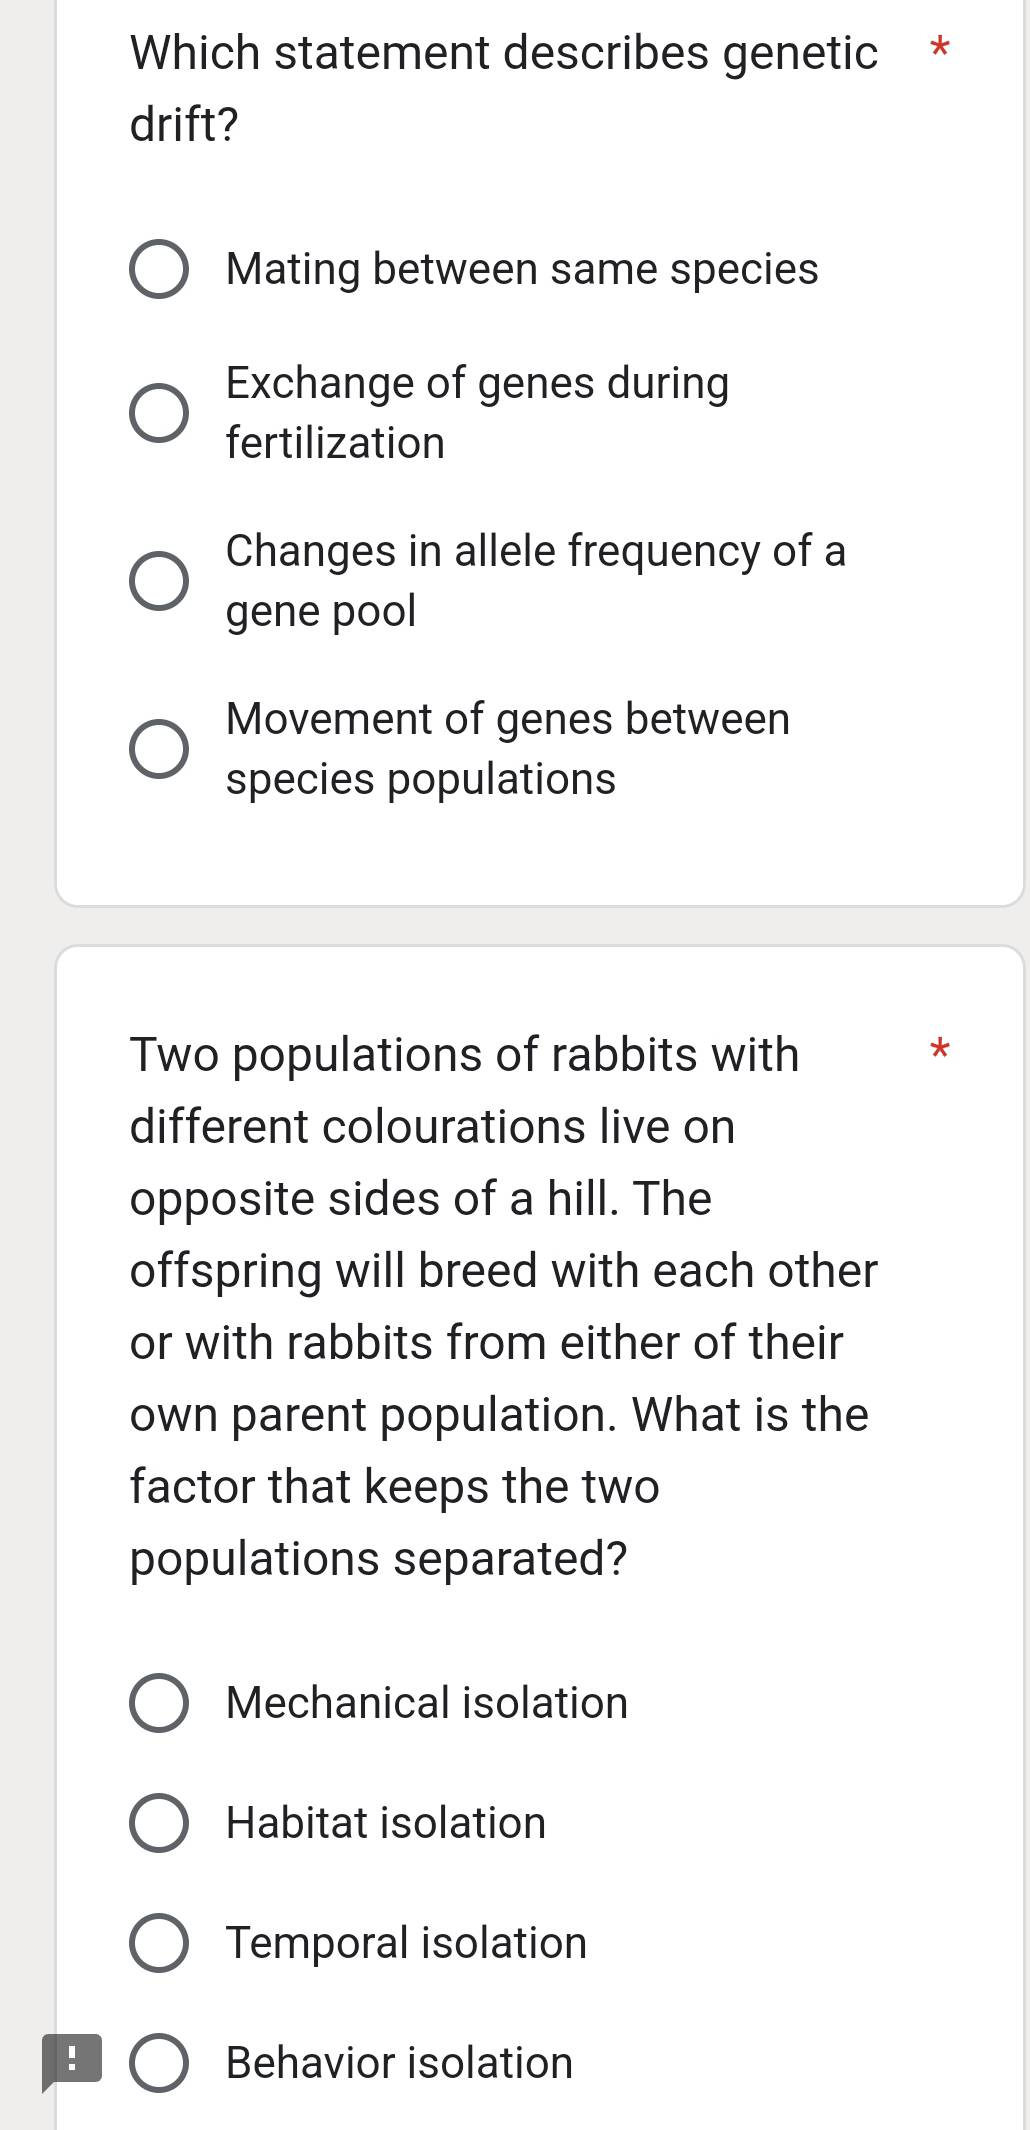The image size is (1030, 2130).
Task: Choose 'Habitat isolation' answer
Action: [x=160, y=1822]
